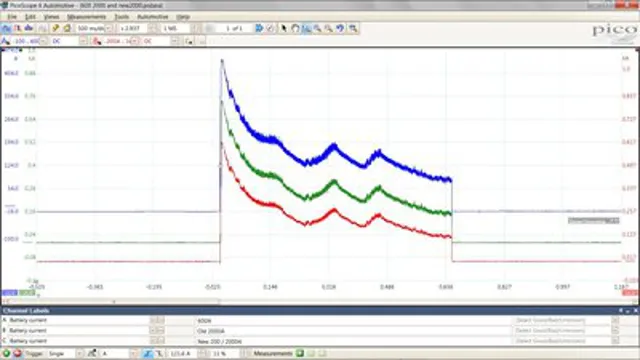Screen dimensions: 640x360
Task: Open channel A DC coupling dropdown
Action: tap(83, 41)
